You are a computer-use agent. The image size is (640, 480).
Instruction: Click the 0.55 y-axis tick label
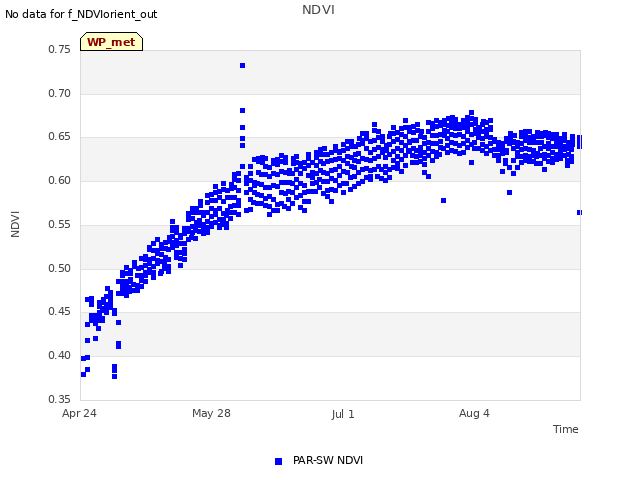tap(60, 224)
